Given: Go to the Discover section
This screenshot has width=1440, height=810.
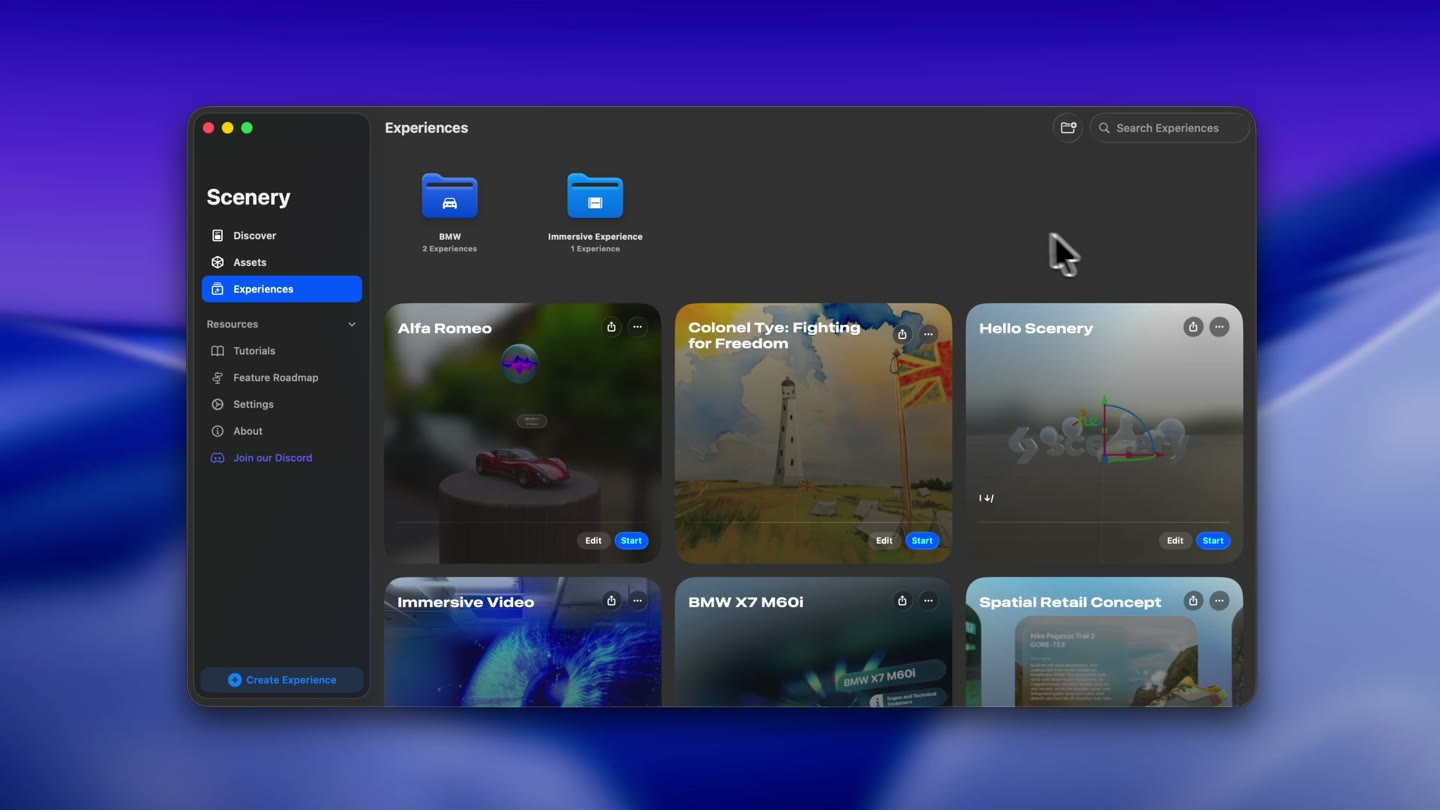Looking at the screenshot, I should 282,236.
